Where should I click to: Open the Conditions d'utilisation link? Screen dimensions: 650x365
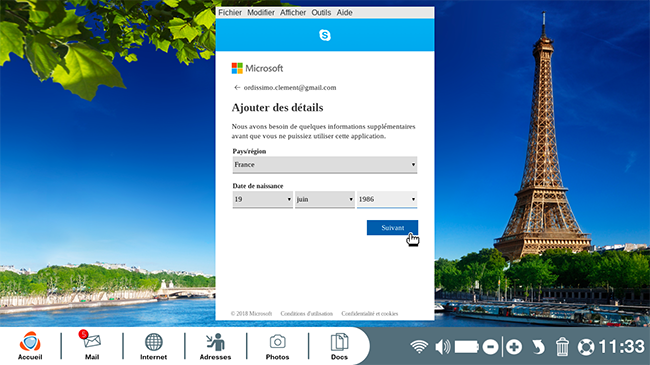coord(306,314)
